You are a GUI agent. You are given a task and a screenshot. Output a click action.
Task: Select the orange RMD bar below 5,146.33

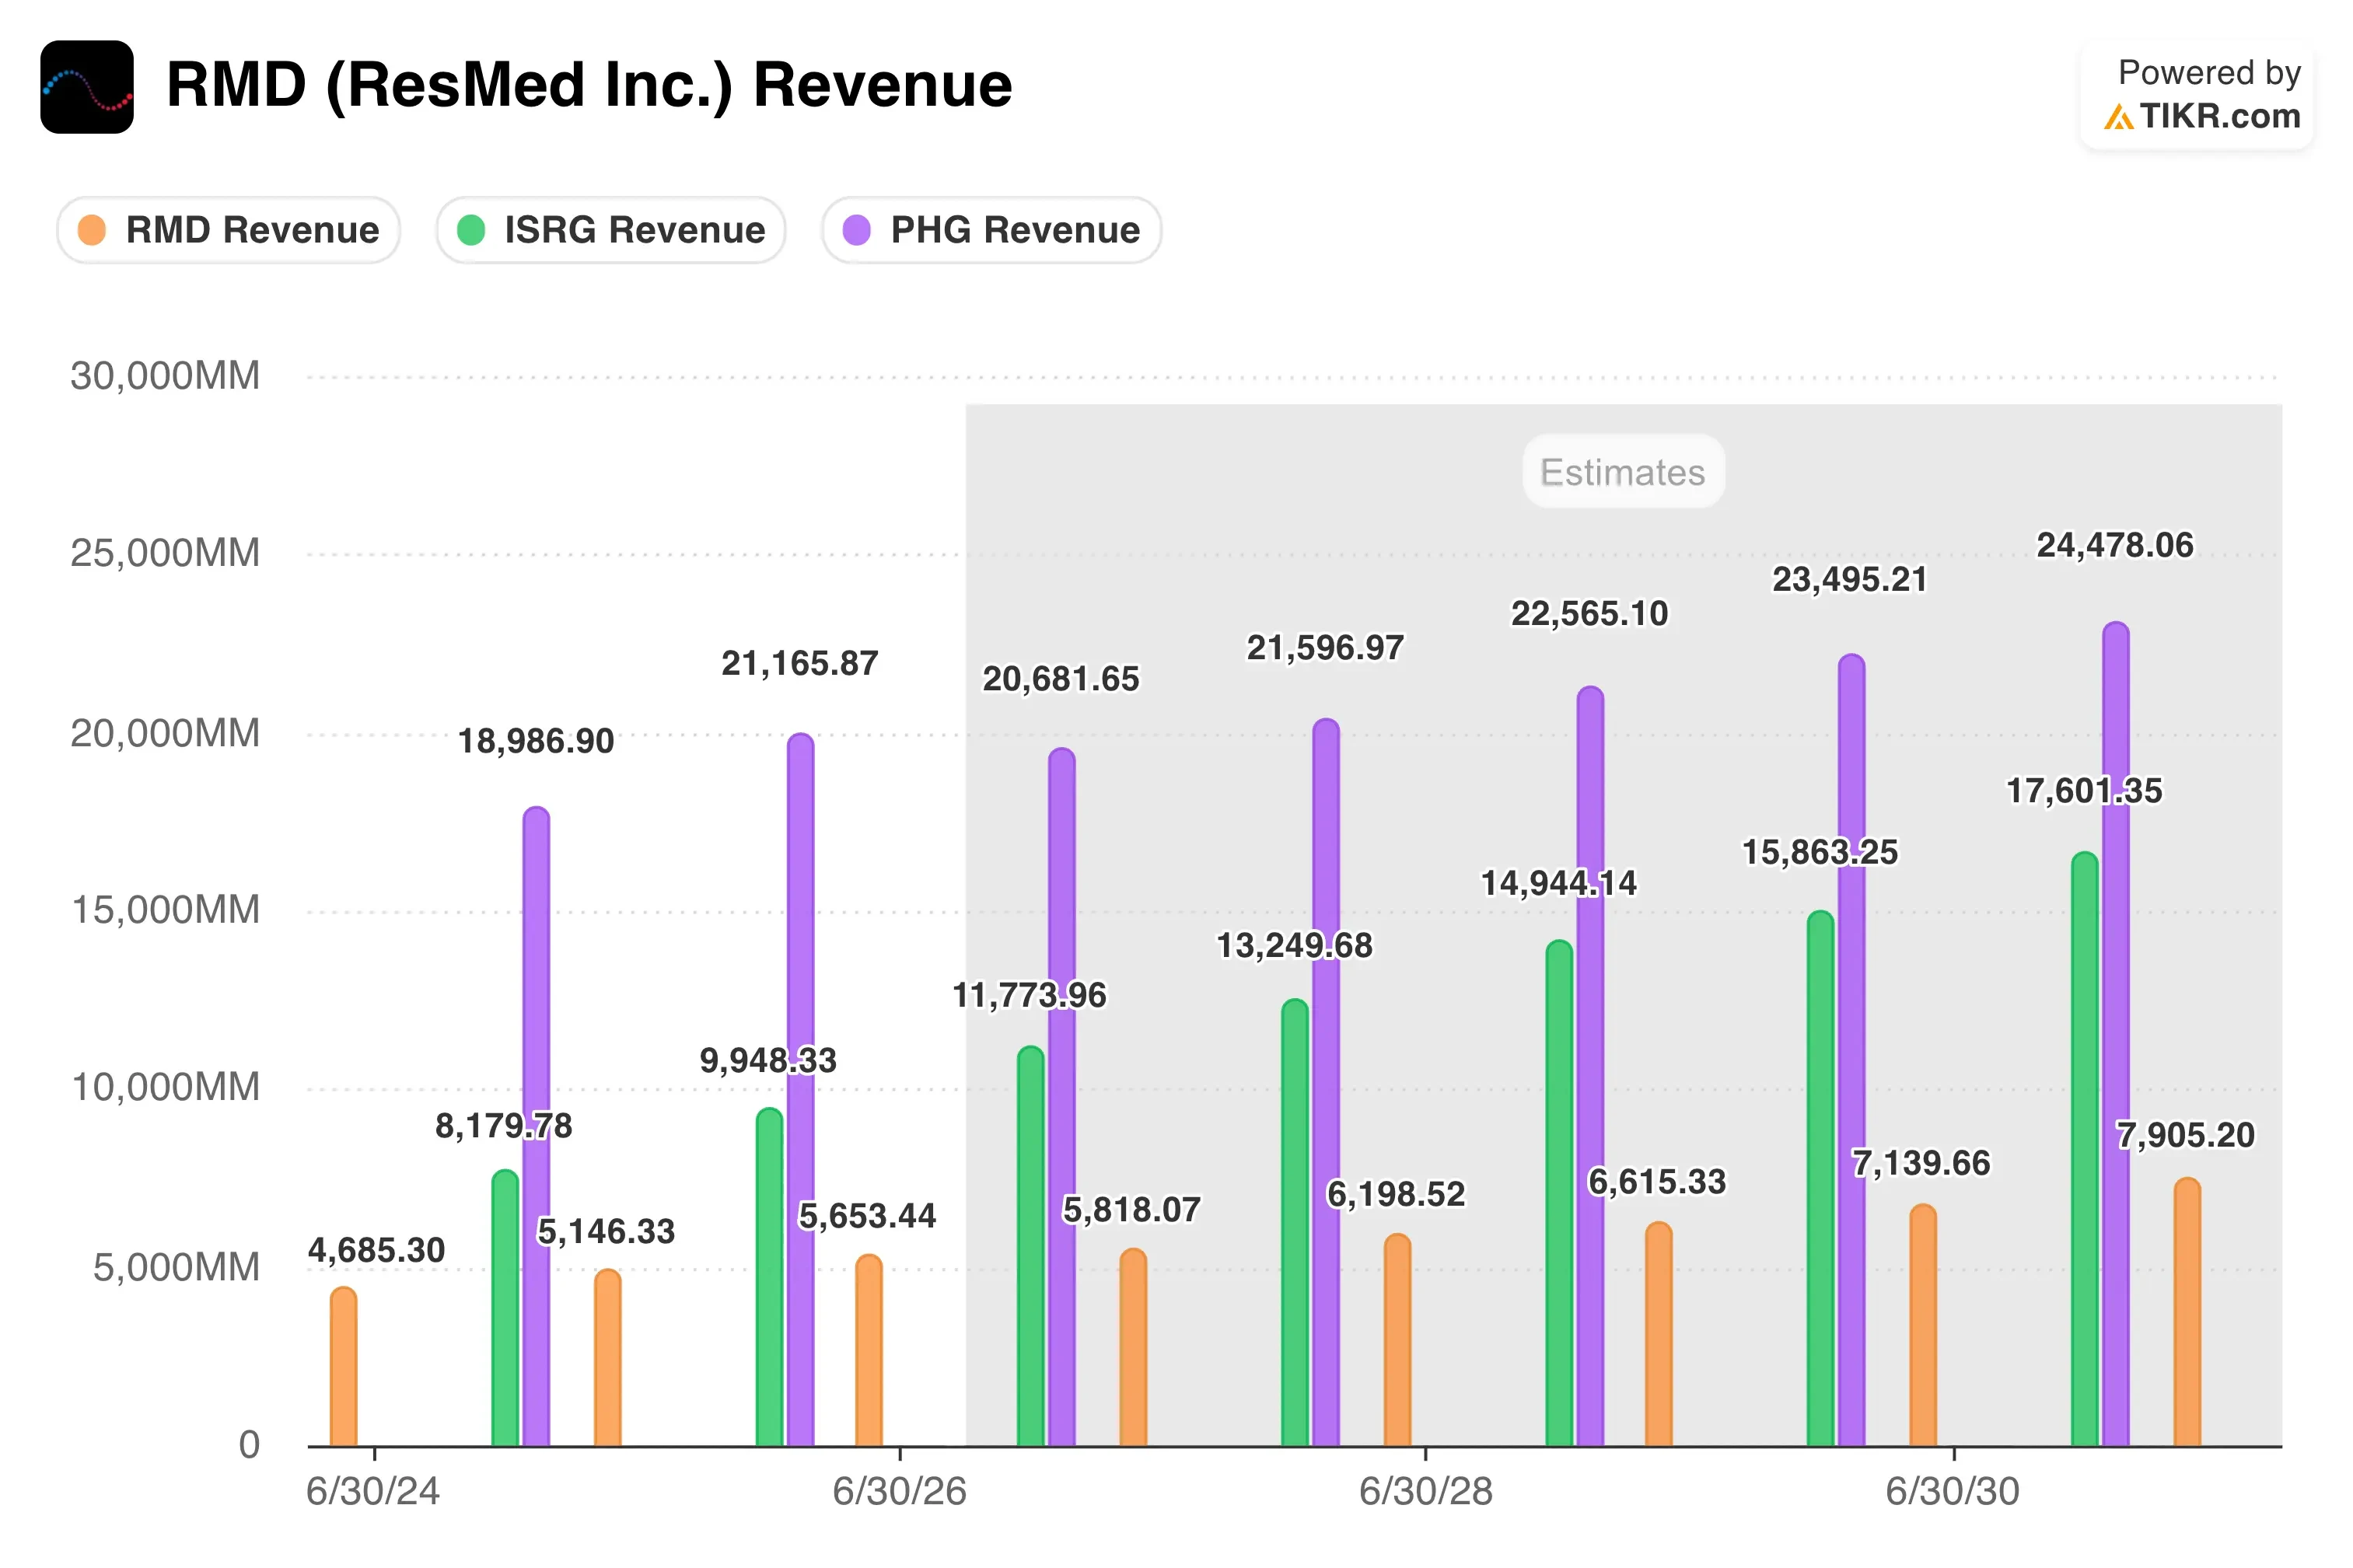click(607, 1358)
